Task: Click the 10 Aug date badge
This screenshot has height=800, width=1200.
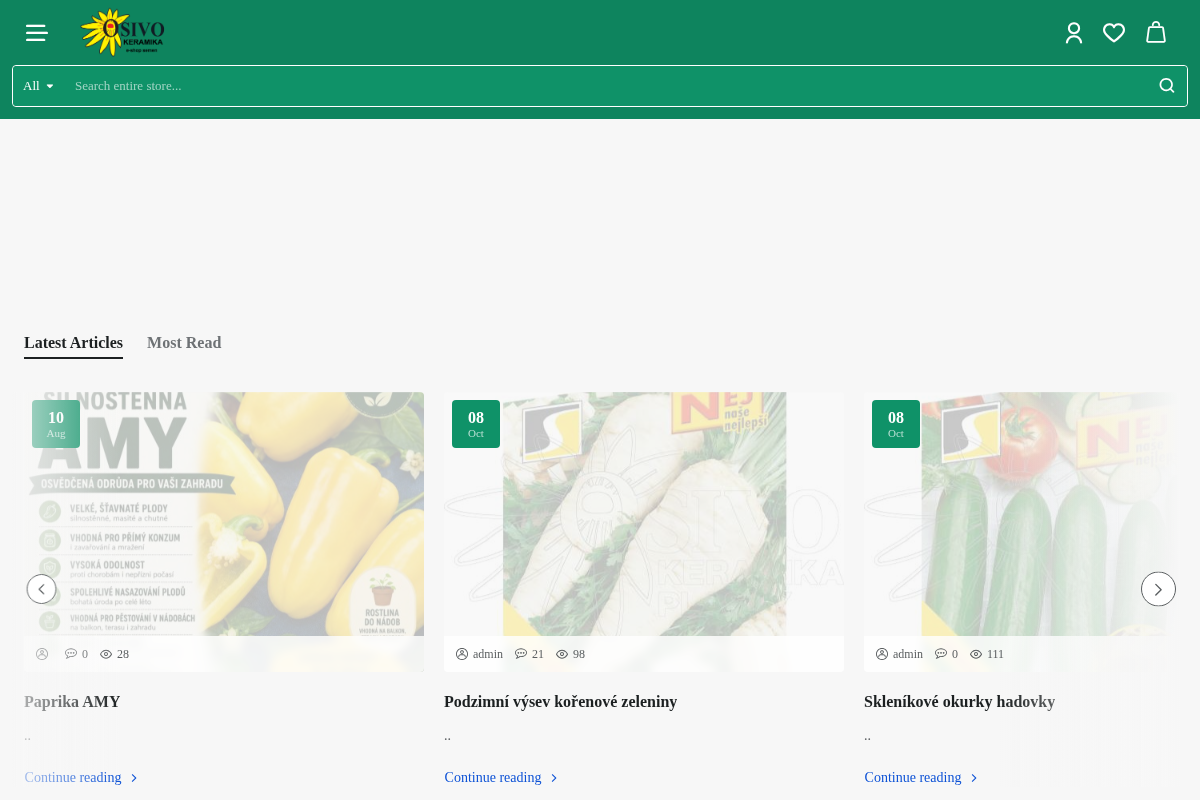Action: [x=56, y=424]
